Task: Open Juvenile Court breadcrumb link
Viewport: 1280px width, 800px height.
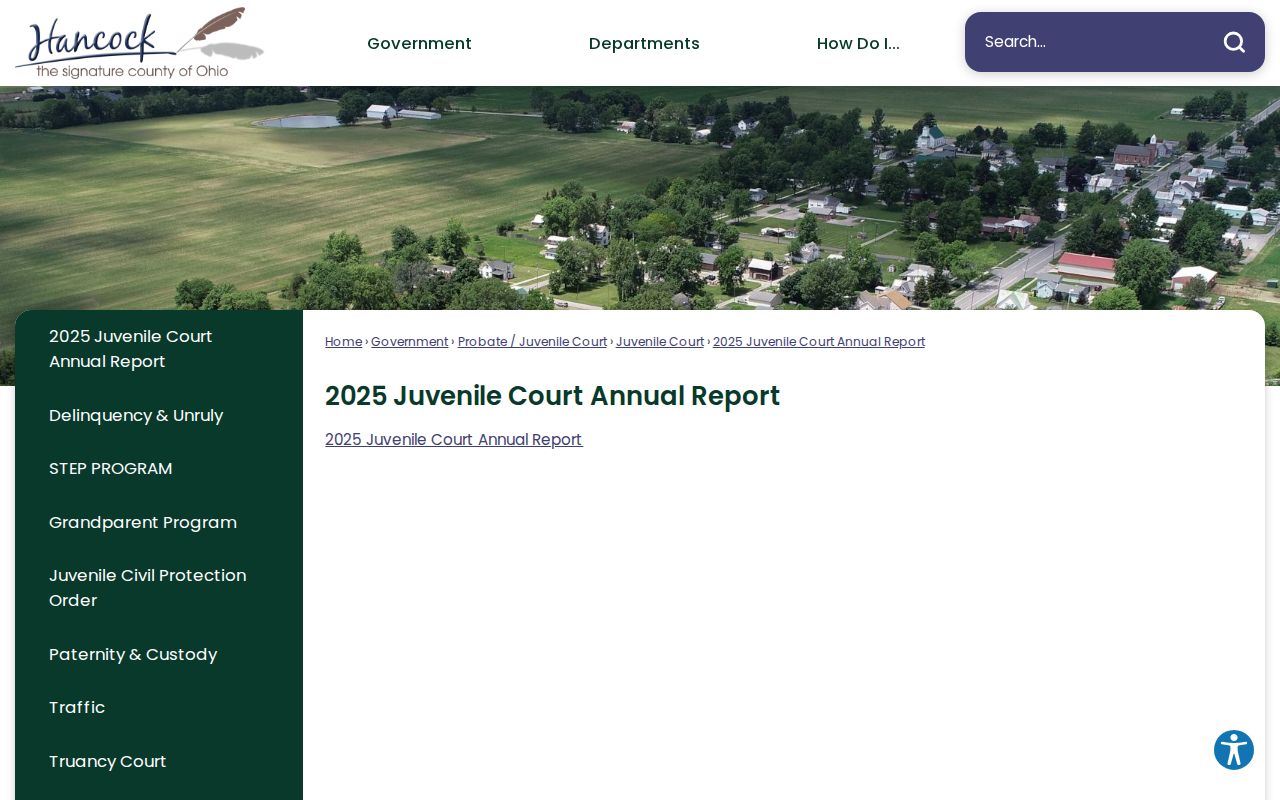Action: 660,342
